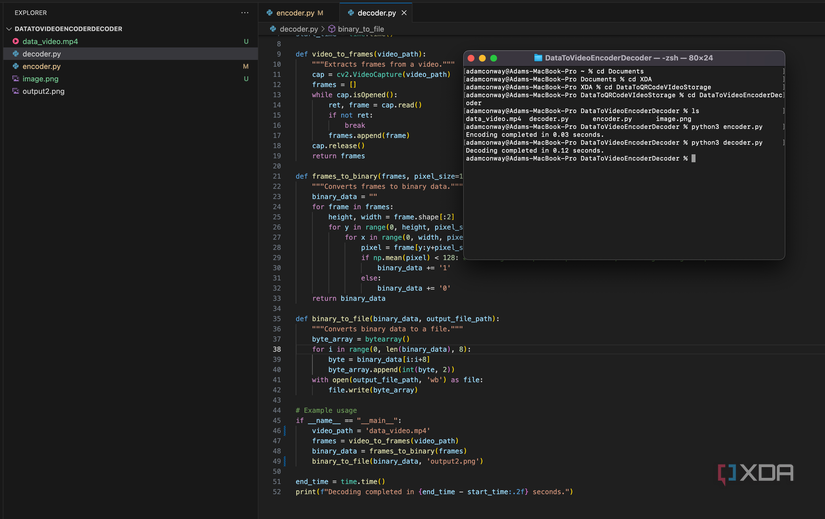This screenshot has height=519, width=825.
Task: Click binary_to_file in the breadcrumb bar
Action: click(361, 29)
